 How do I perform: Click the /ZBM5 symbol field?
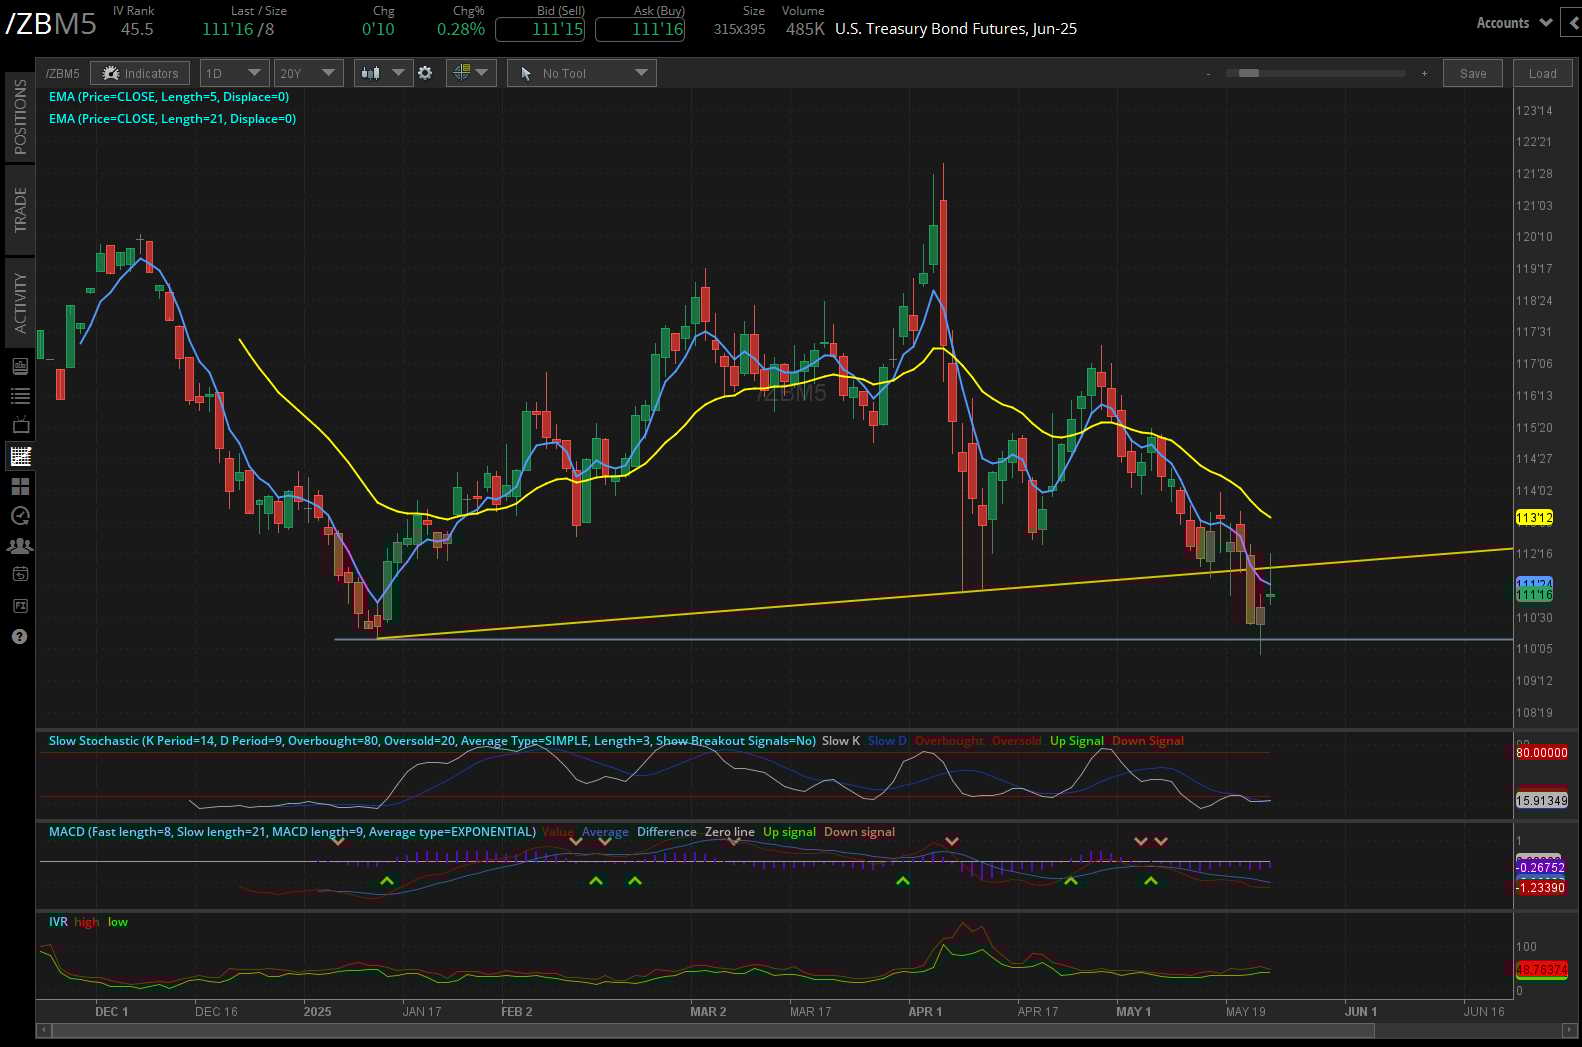51,24
